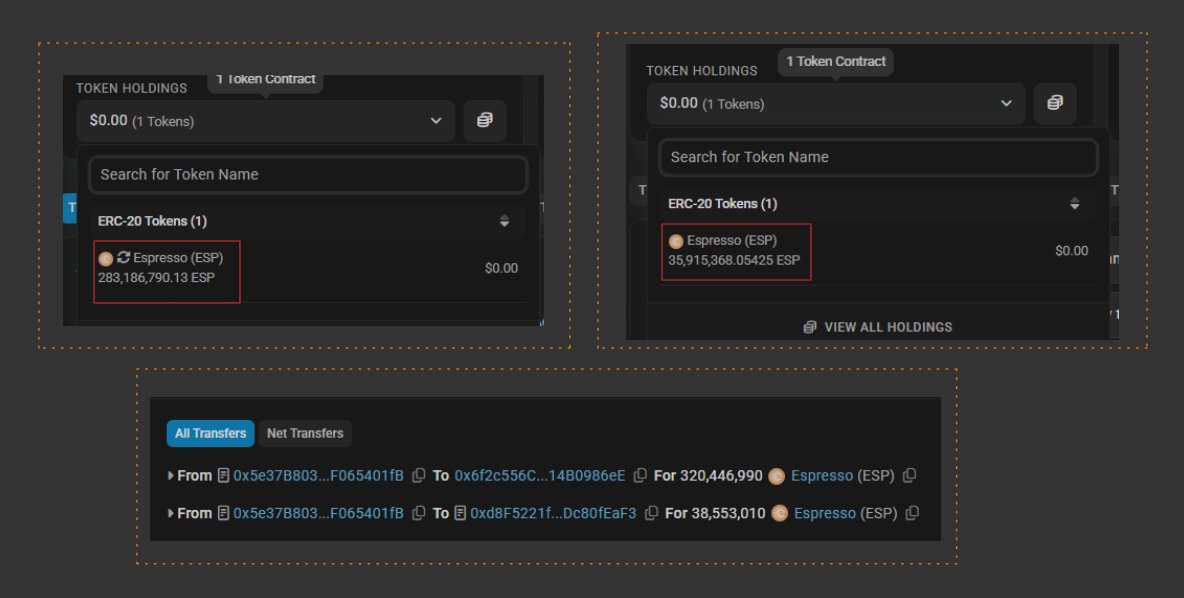Sort the right ERC-20 Tokens (1) list
This screenshot has width=1184, height=598.
pos(1075,204)
